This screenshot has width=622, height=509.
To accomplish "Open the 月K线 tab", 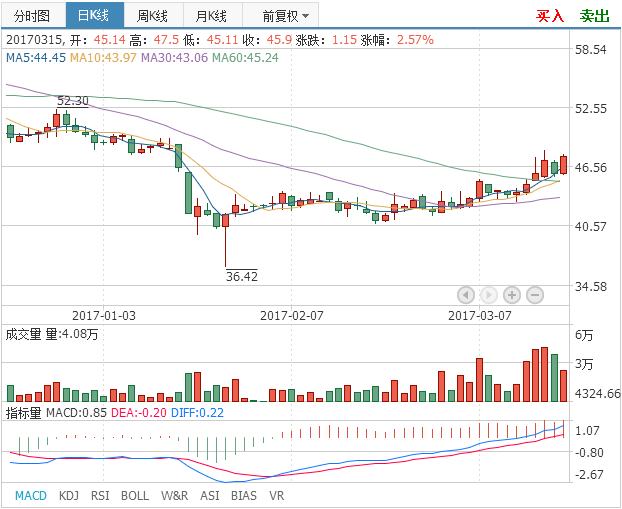I will pos(211,16).
